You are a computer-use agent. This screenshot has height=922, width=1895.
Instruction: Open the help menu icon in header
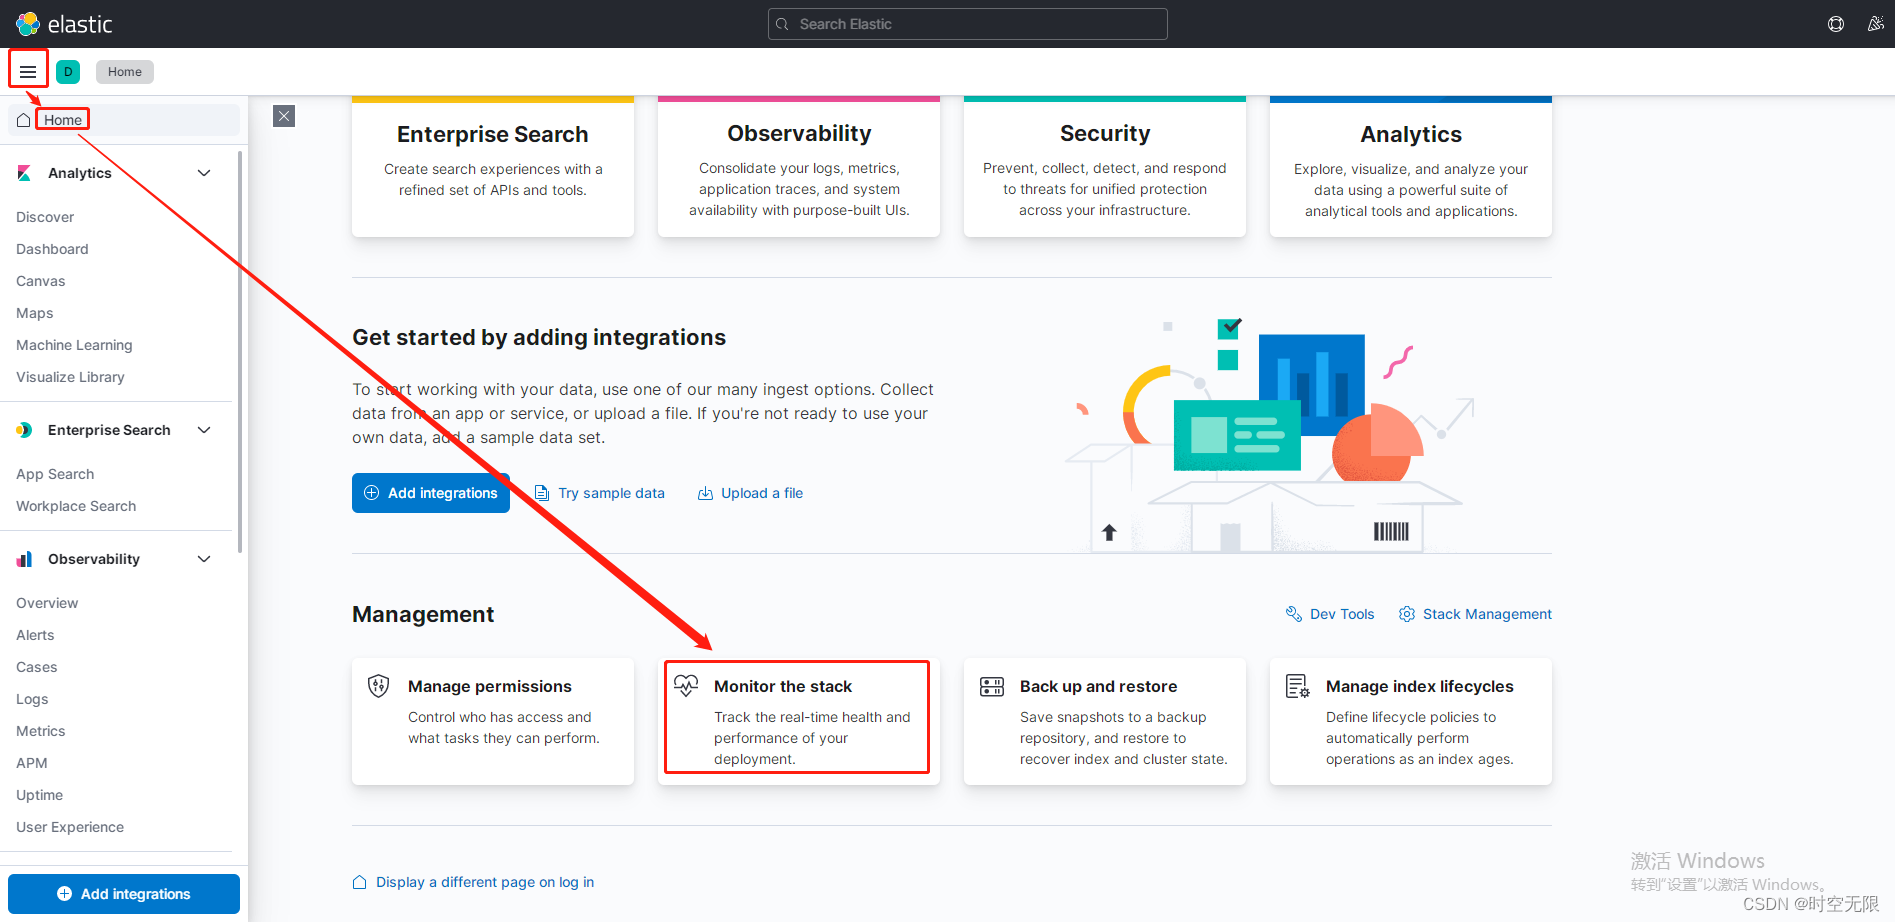(1836, 24)
